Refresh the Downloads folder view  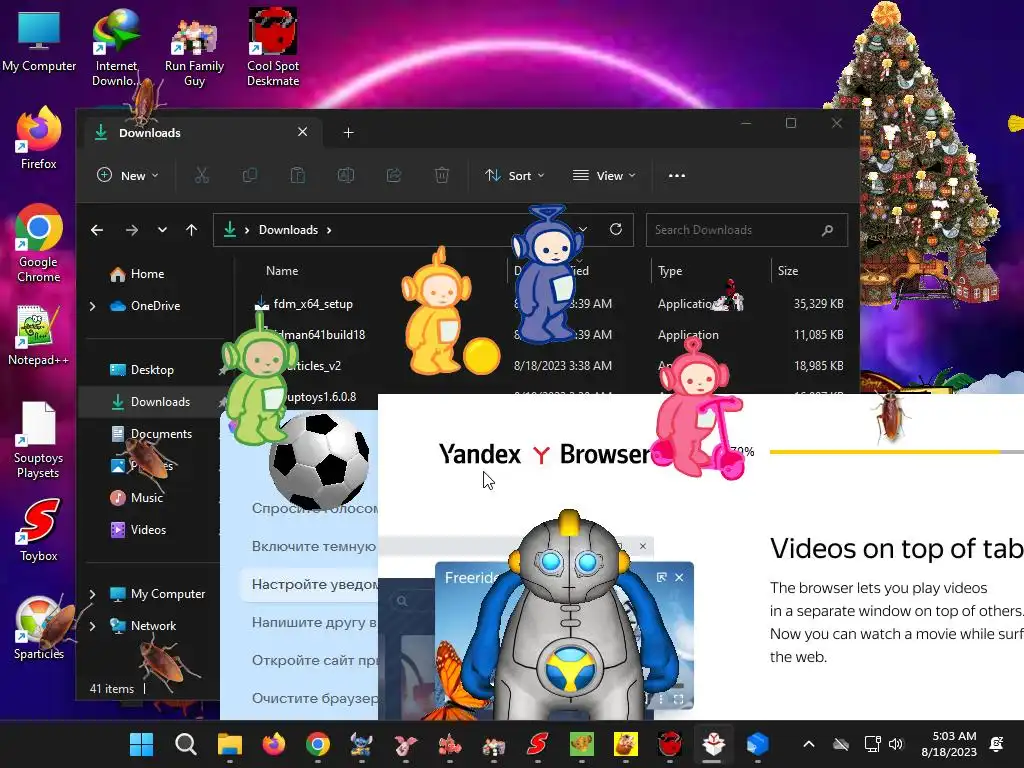pyautogui.click(x=616, y=229)
